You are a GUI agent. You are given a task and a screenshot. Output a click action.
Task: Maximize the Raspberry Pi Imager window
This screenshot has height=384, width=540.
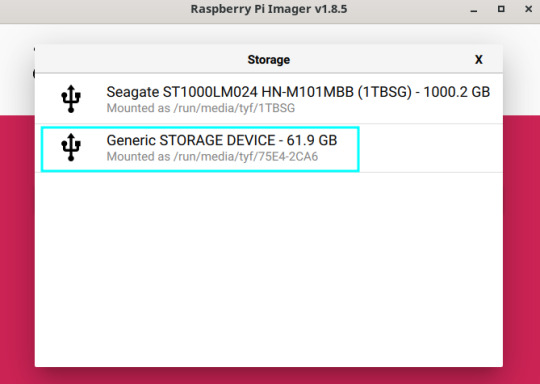coord(501,9)
